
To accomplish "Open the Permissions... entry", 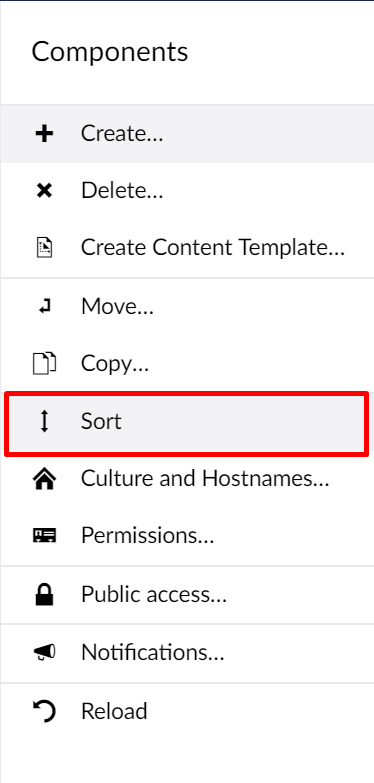I will coord(187,536).
